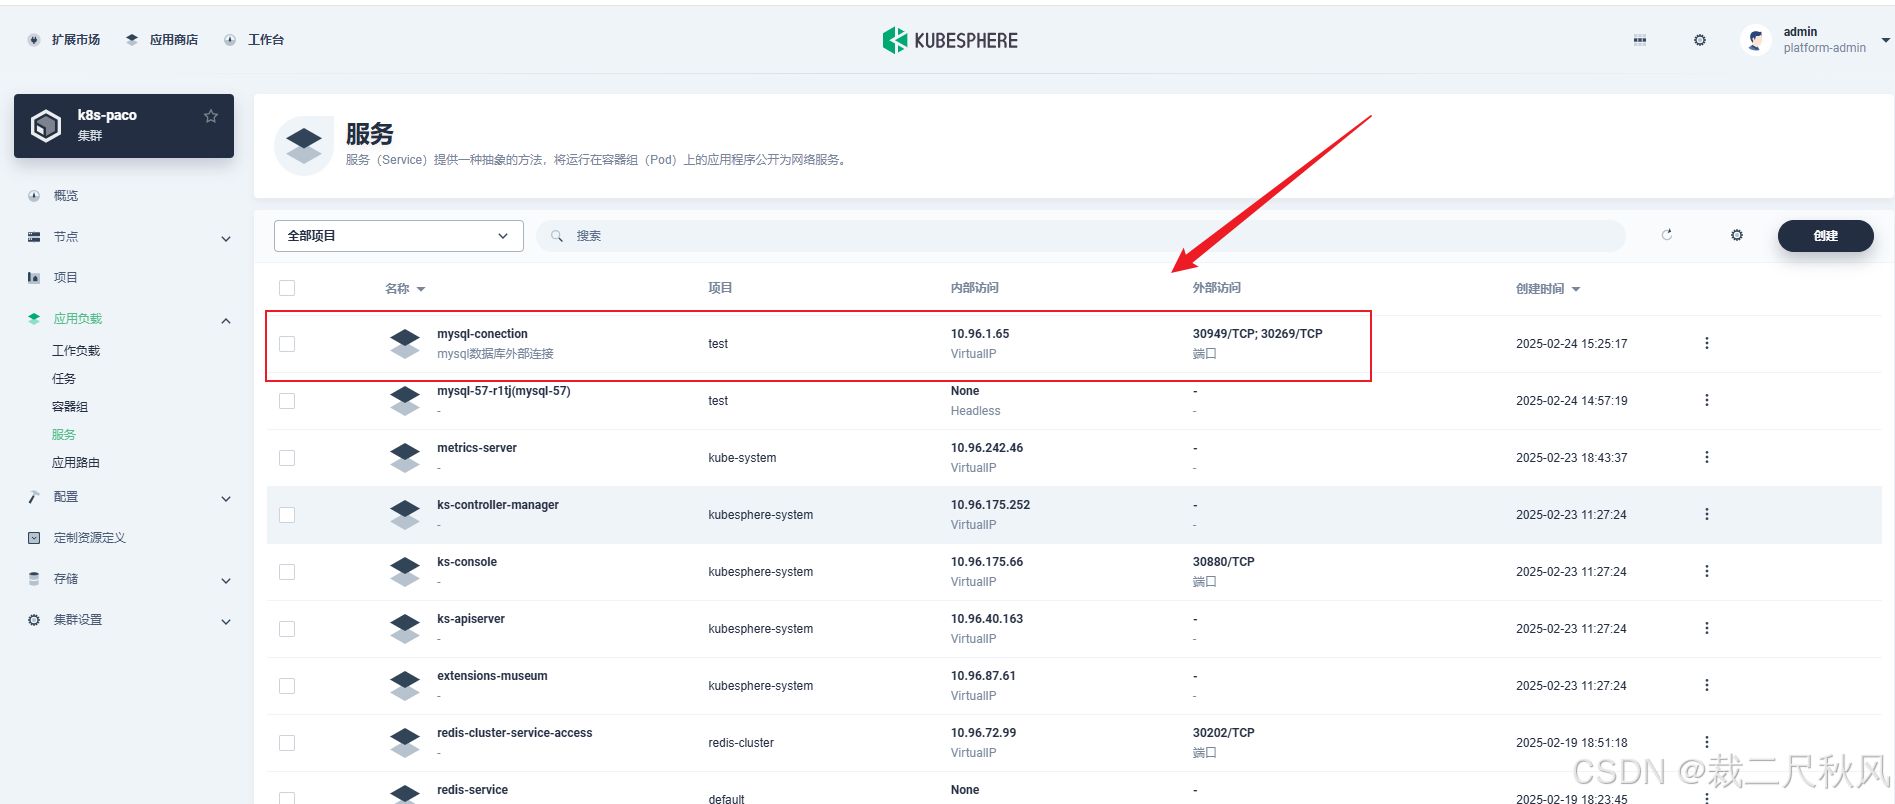Open the ks-apiserver service
Viewport: 1895px width, 804px height.
click(471, 619)
